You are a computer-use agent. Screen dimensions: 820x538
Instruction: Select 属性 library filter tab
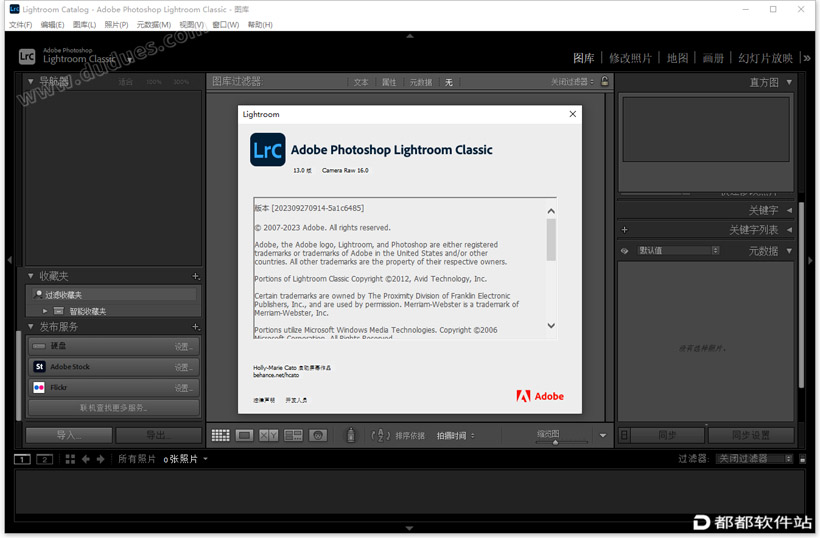coord(389,82)
